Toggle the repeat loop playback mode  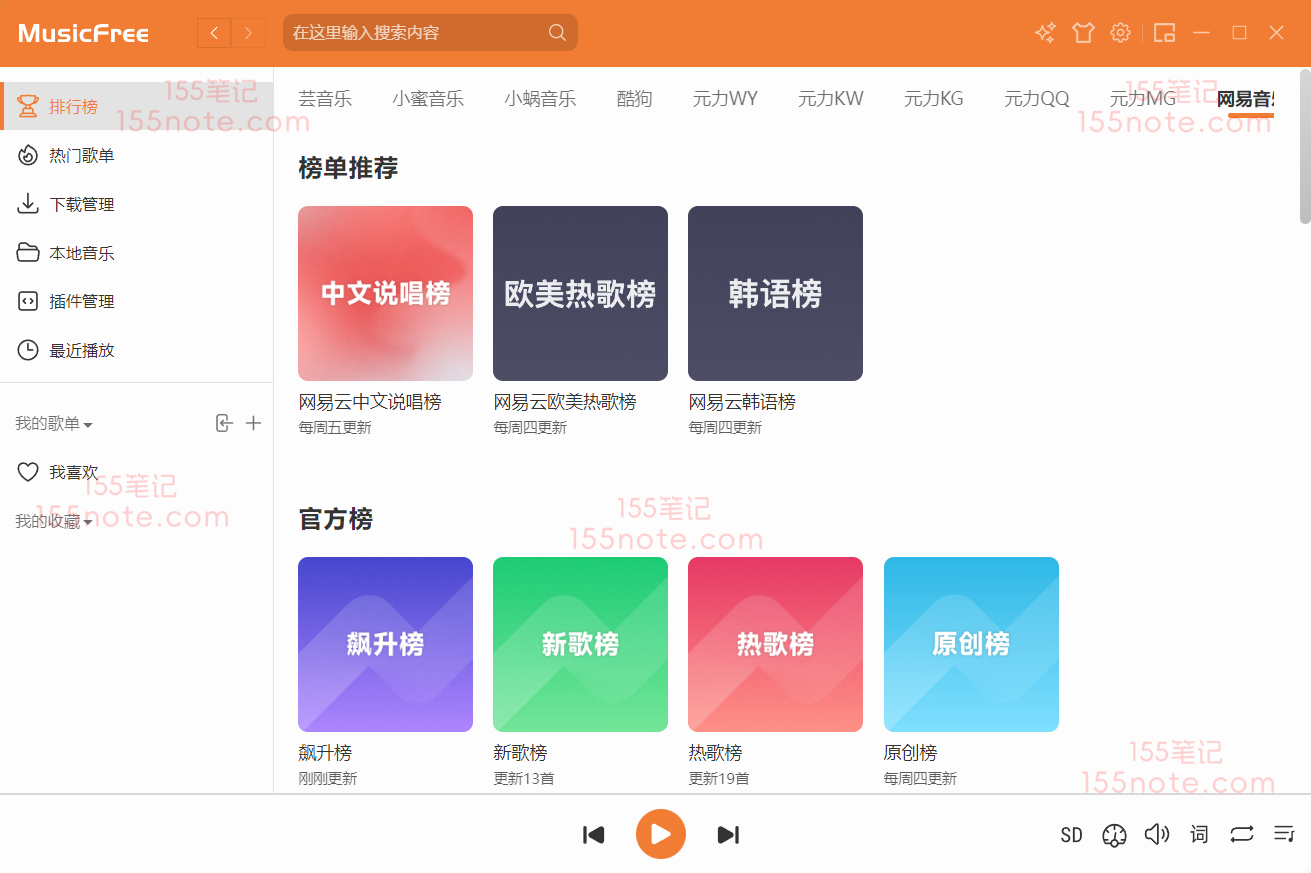click(1241, 834)
